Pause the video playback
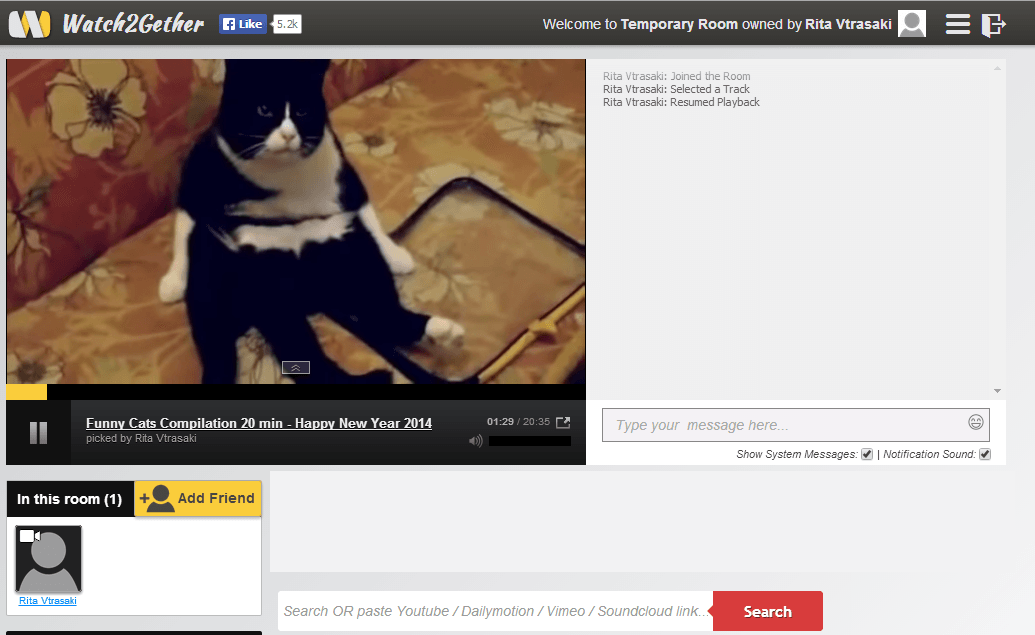Image resolution: width=1035 pixels, height=635 pixels. pos(38,432)
